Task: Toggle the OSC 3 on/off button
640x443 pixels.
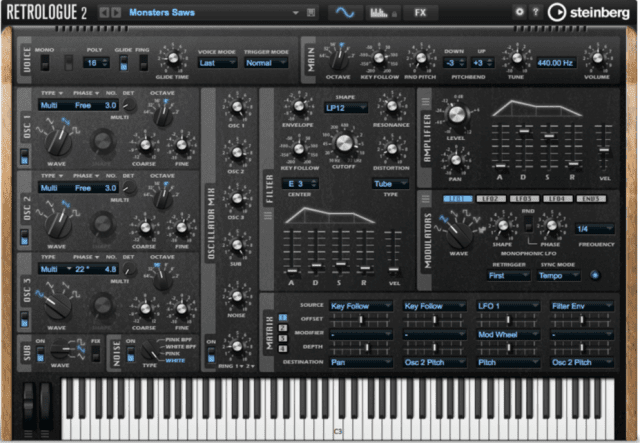Action: 24,319
